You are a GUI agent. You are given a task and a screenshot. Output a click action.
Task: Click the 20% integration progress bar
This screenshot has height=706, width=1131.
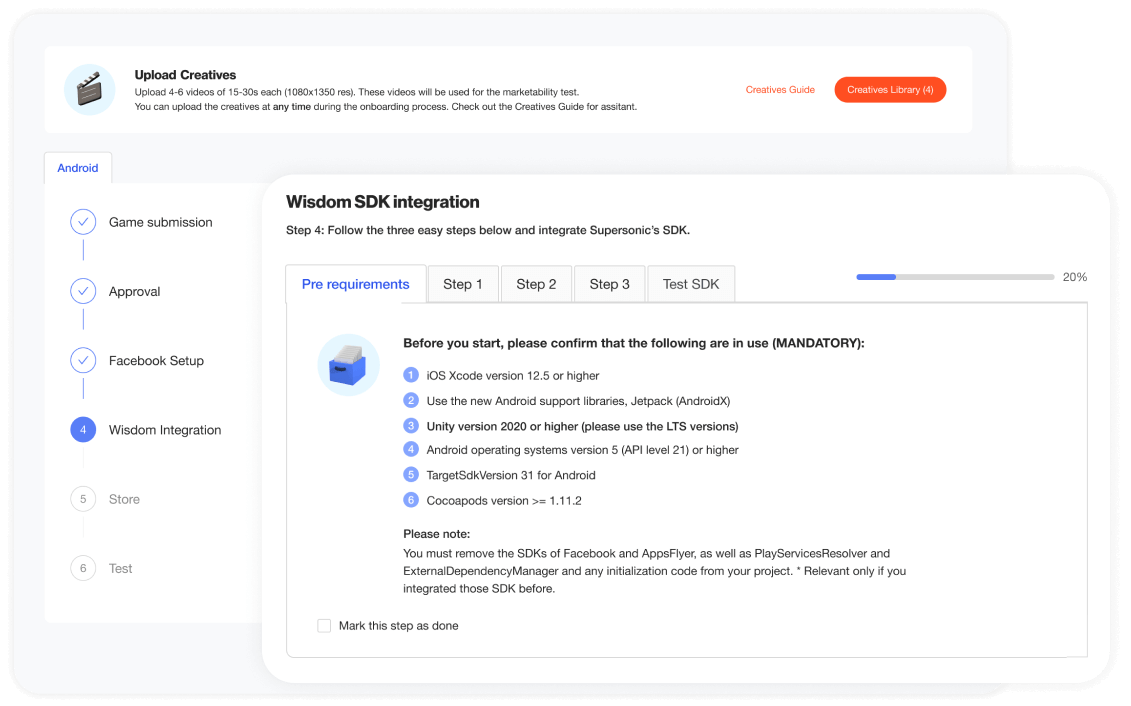click(x=955, y=277)
